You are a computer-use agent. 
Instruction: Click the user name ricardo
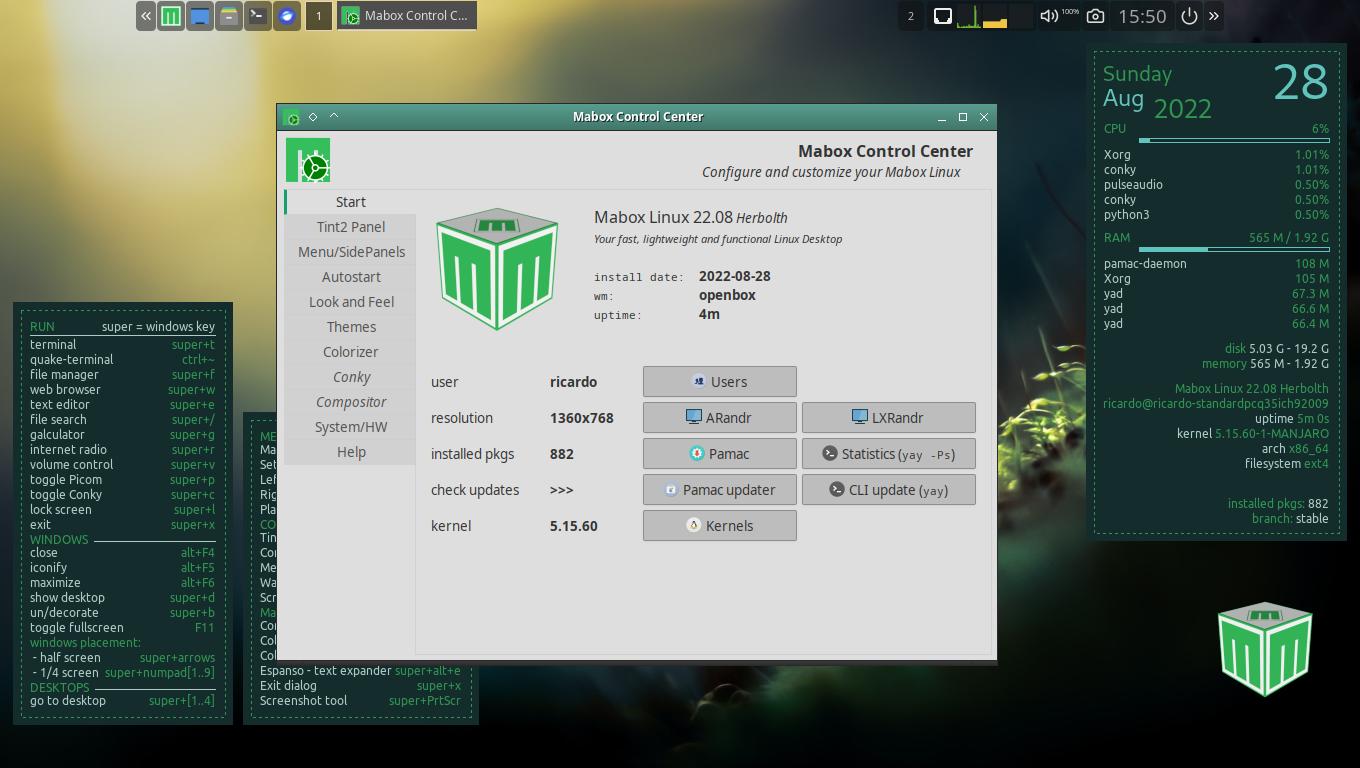(573, 382)
